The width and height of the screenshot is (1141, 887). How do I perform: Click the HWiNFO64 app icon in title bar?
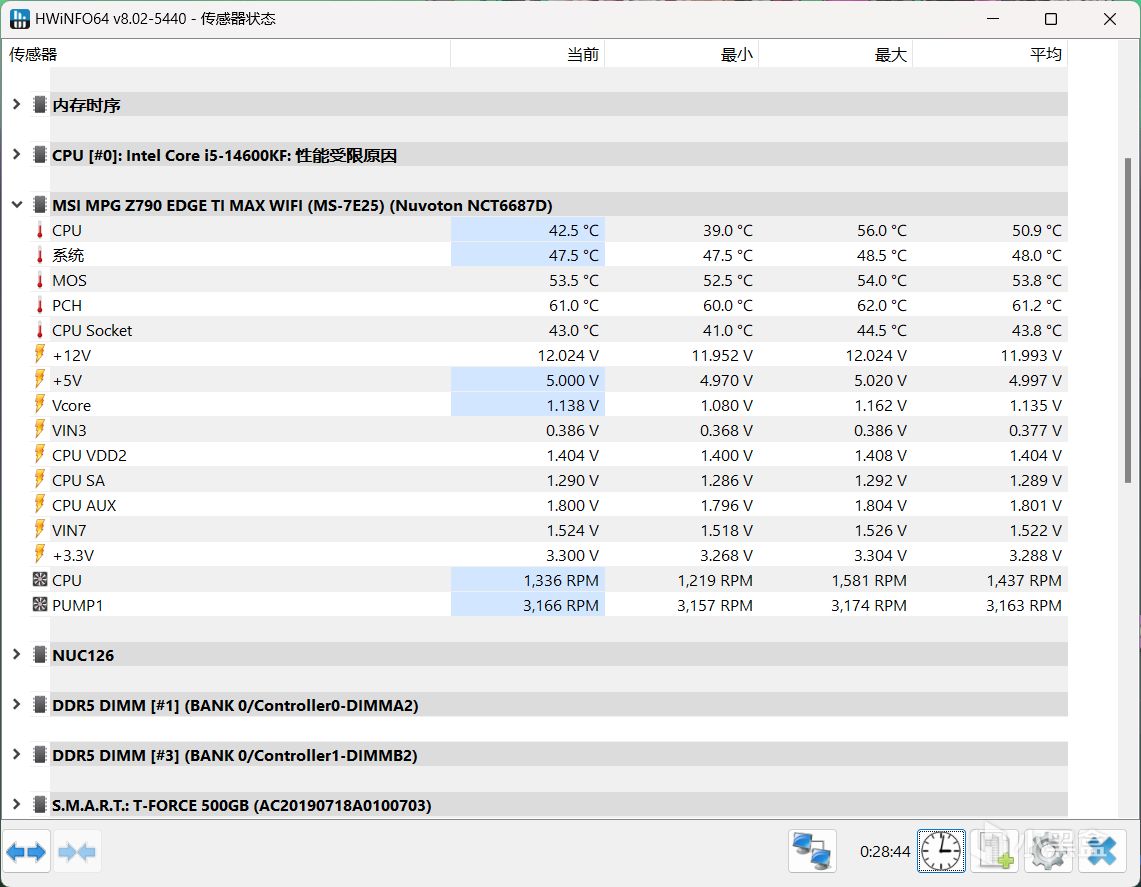[x=19, y=19]
